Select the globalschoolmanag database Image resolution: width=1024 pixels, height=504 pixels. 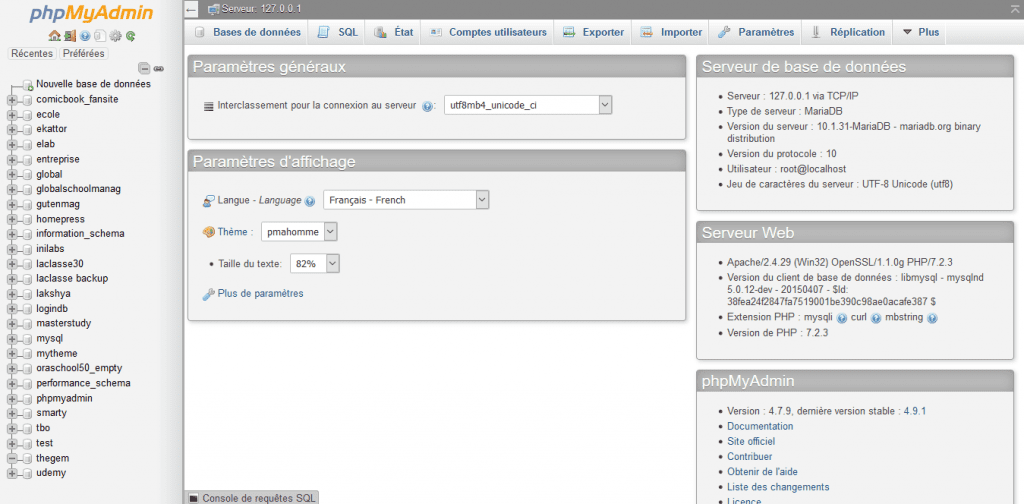[x=78, y=189]
